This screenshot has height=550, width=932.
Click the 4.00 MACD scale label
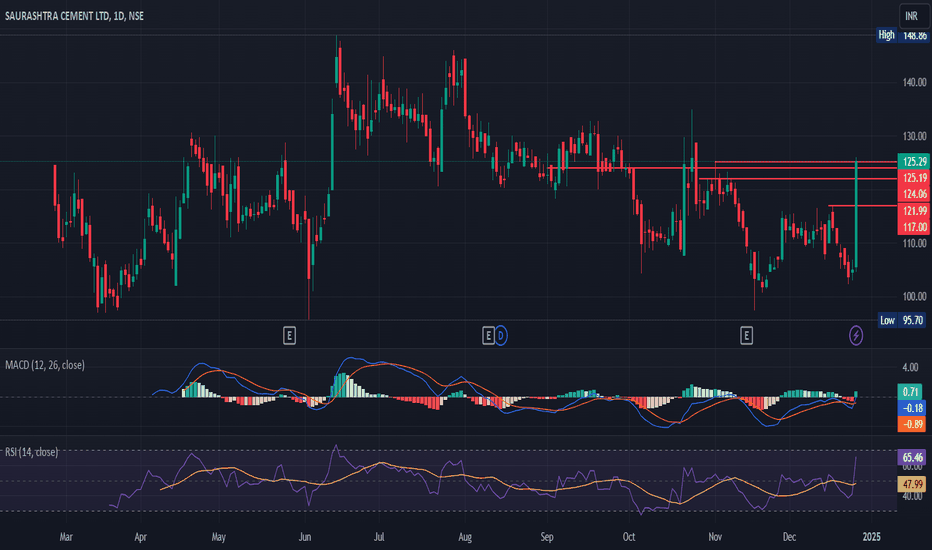coord(910,367)
